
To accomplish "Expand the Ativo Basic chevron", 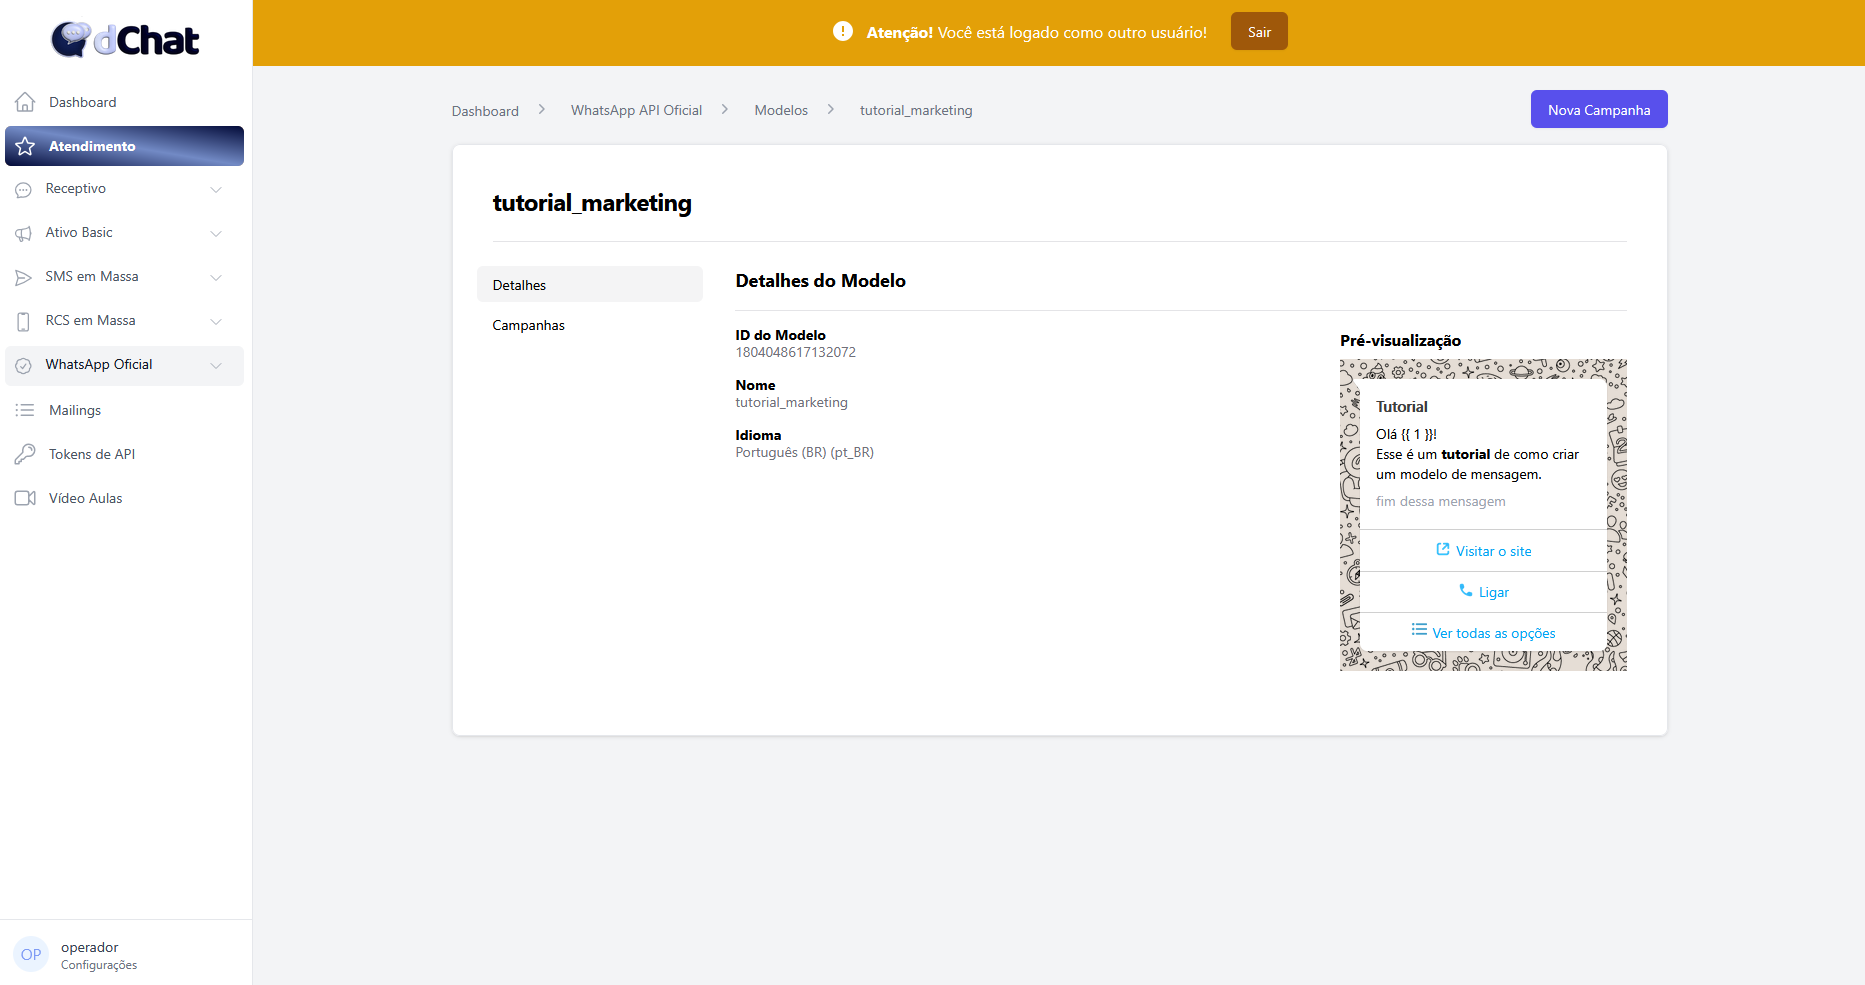I will [x=216, y=233].
